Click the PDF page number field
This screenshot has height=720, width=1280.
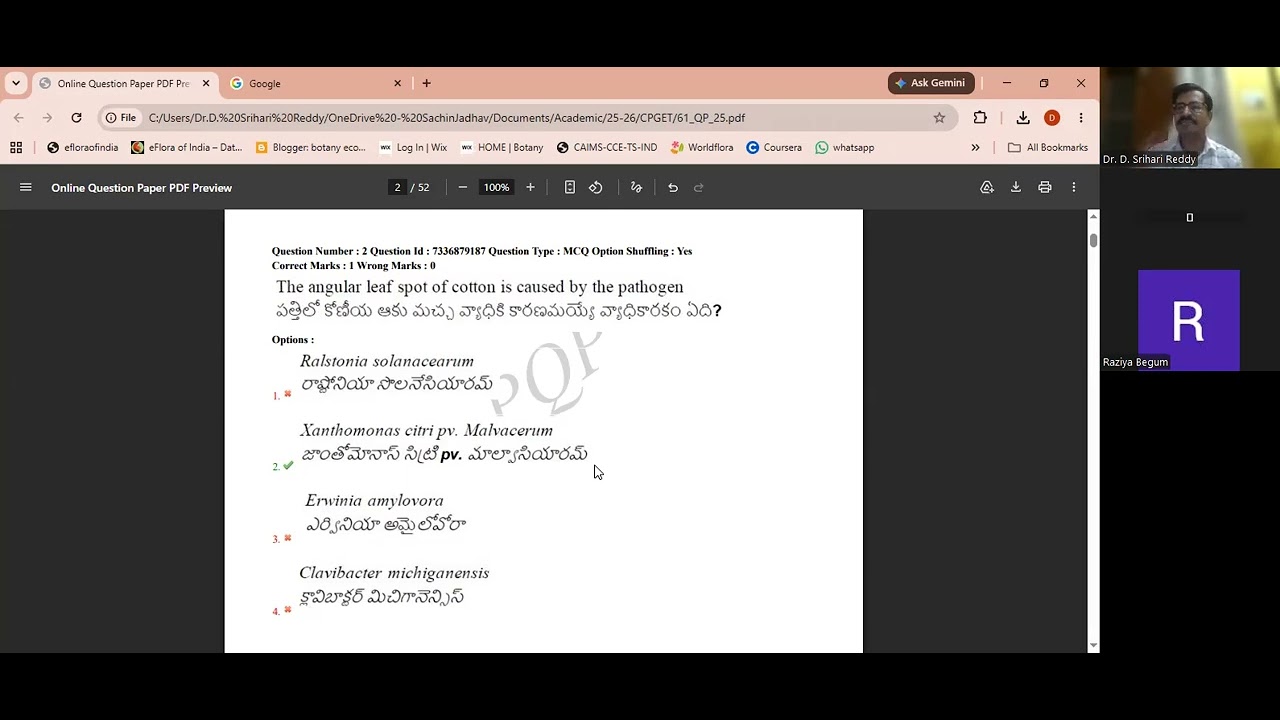tap(397, 187)
